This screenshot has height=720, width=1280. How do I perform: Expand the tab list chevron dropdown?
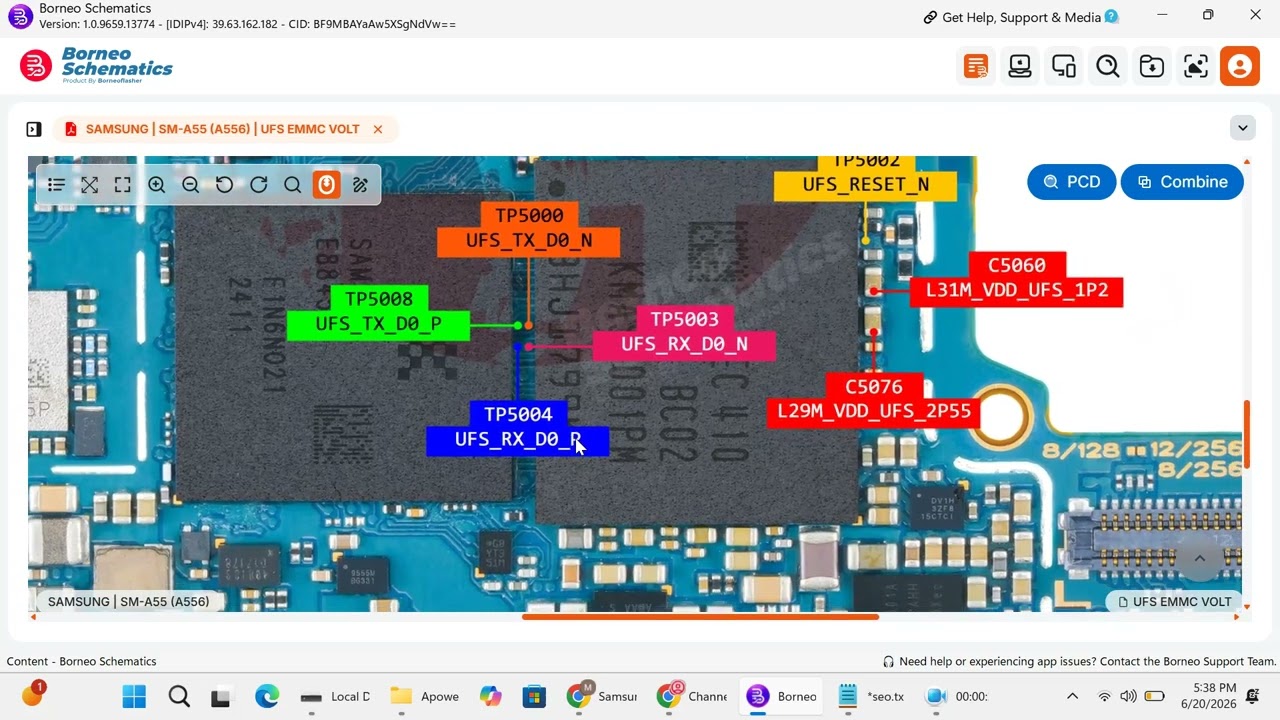click(1243, 128)
